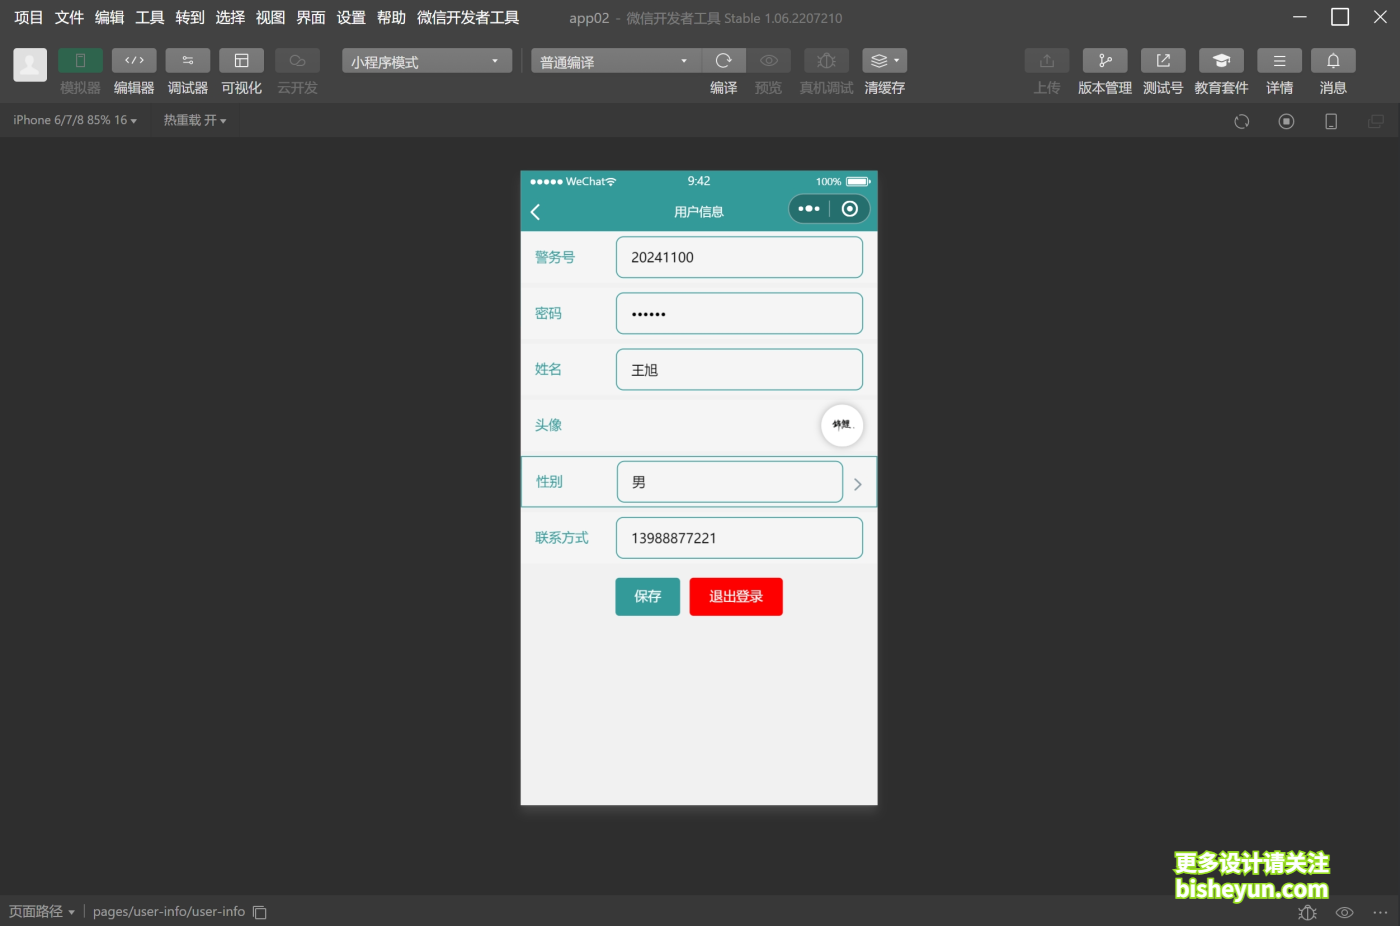
Task: Click the 密码 password field
Action: pyautogui.click(x=739, y=313)
